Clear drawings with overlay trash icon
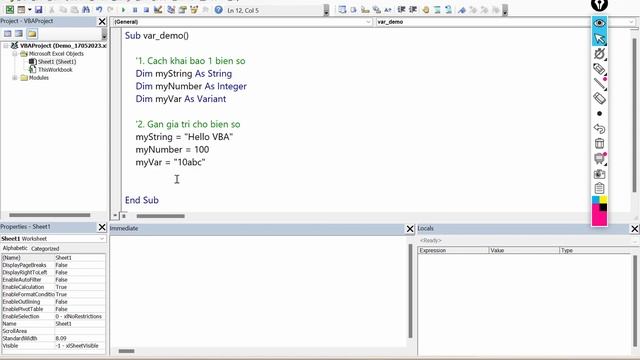The image size is (640, 360). tap(599, 143)
